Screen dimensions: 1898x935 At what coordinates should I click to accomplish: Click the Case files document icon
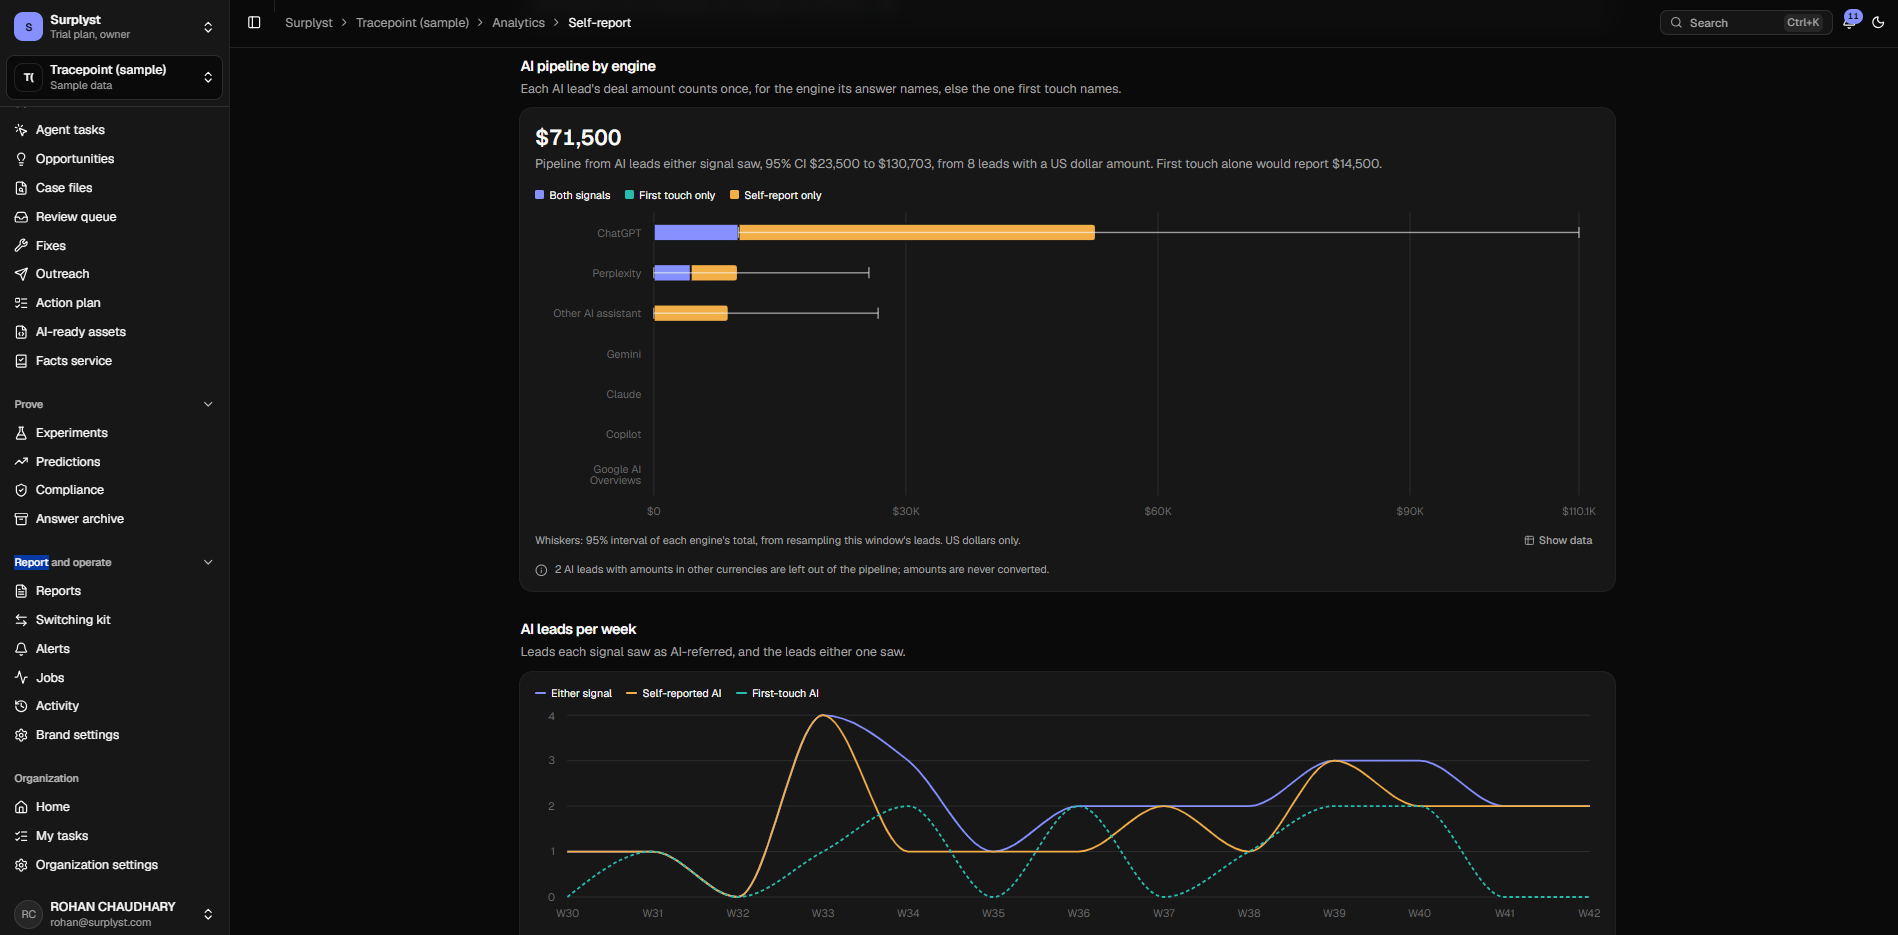coord(21,188)
